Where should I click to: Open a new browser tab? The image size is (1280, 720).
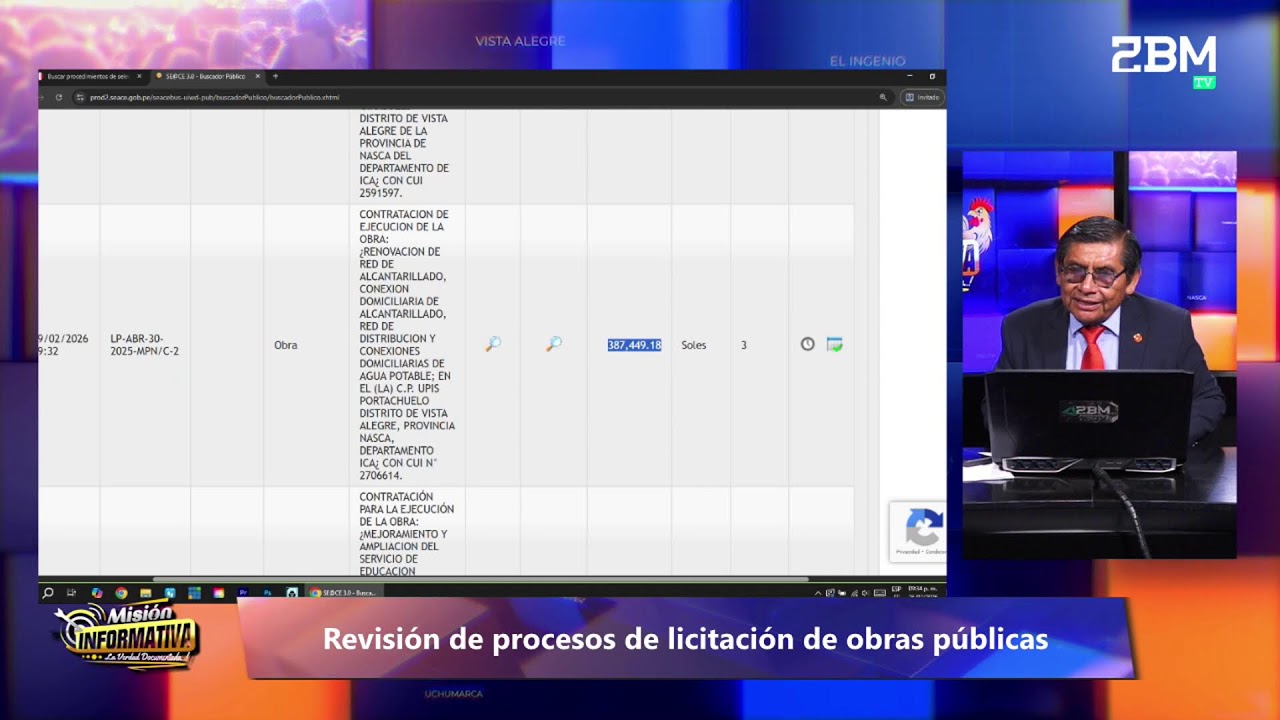click(275, 76)
